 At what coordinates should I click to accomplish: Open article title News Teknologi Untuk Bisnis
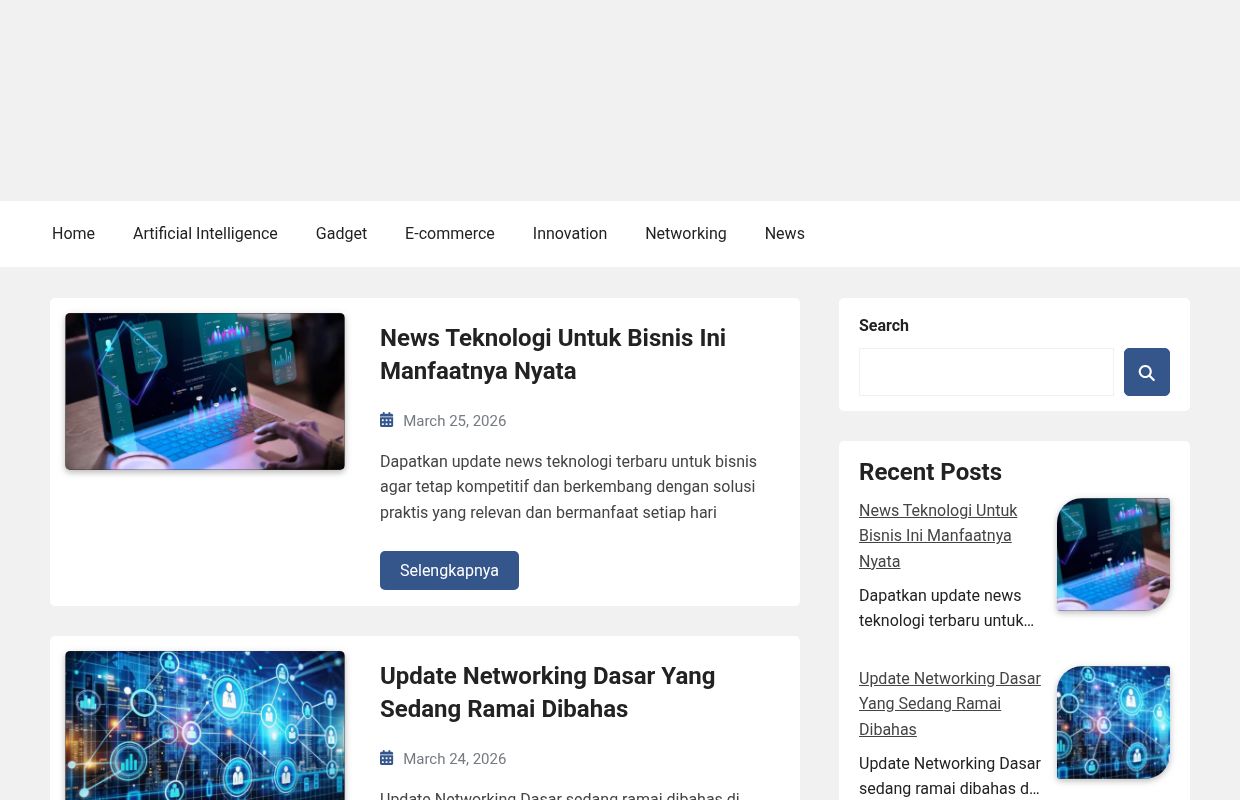[x=553, y=354]
